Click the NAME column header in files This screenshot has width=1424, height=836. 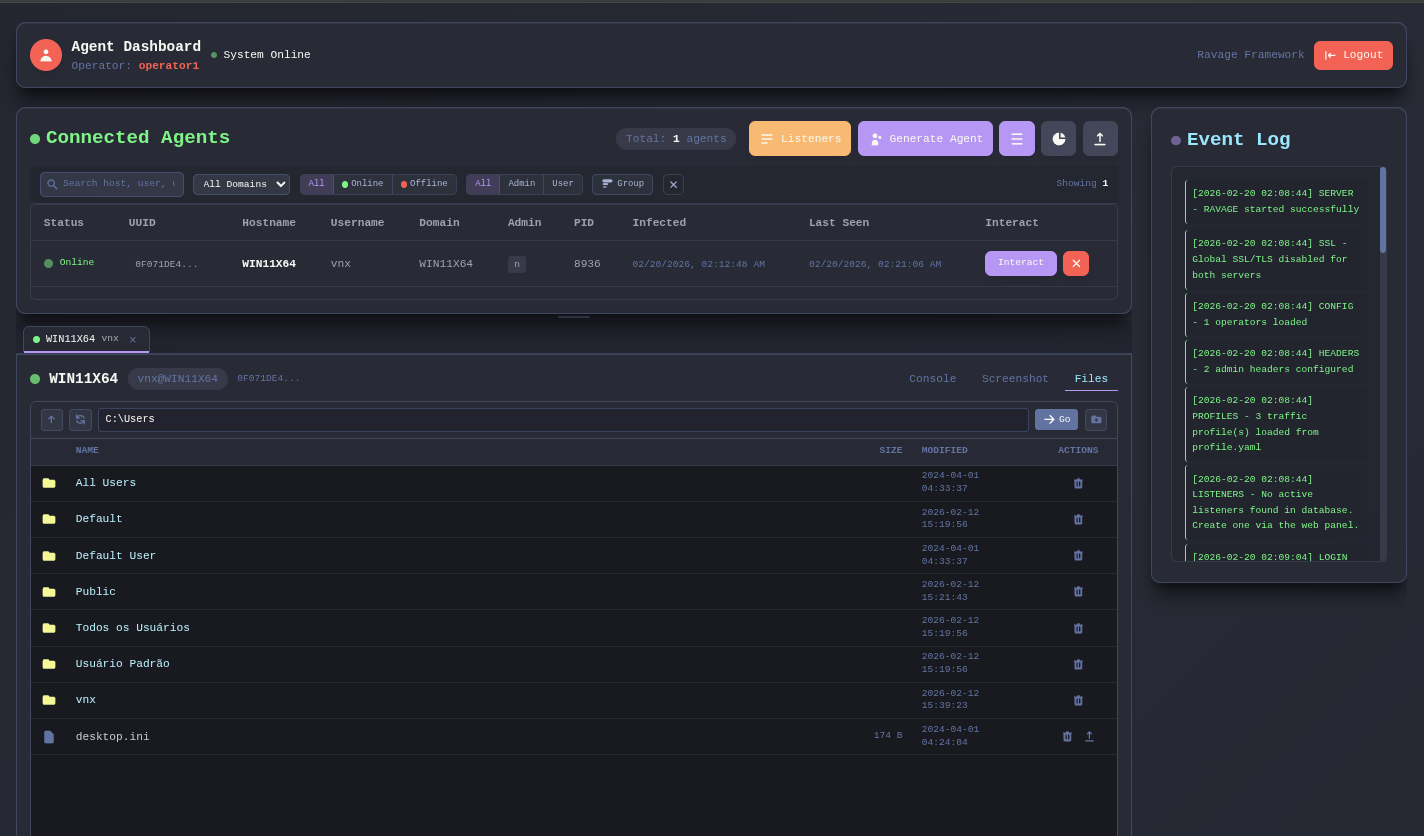coord(87,451)
